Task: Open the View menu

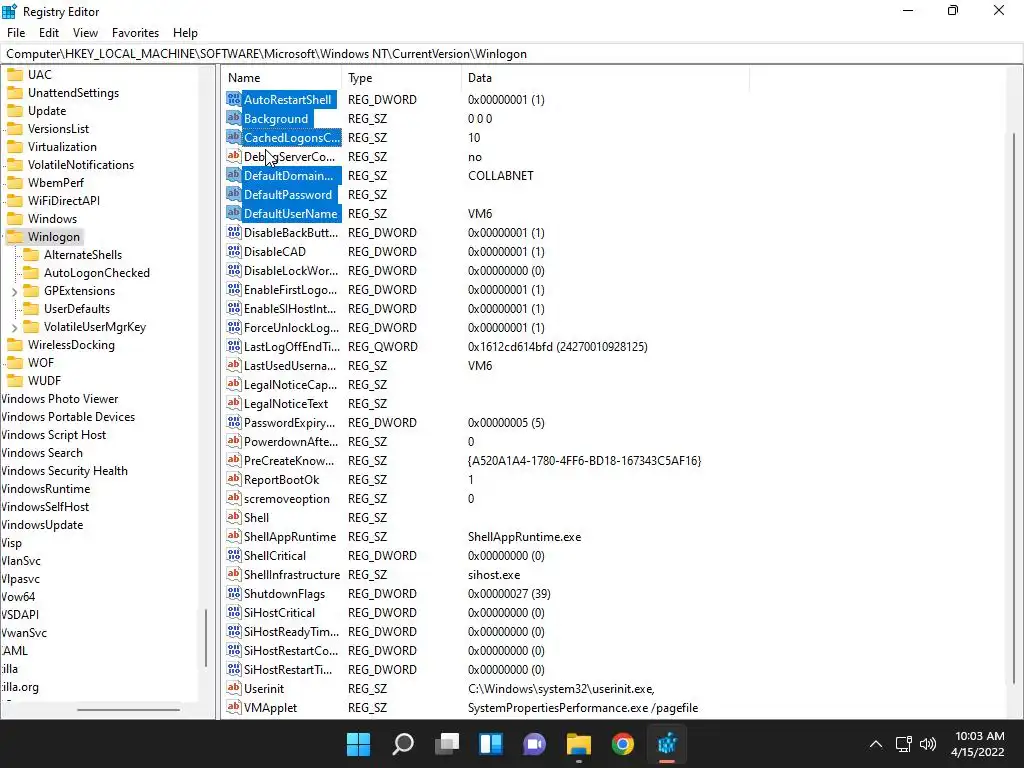Action: click(85, 33)
